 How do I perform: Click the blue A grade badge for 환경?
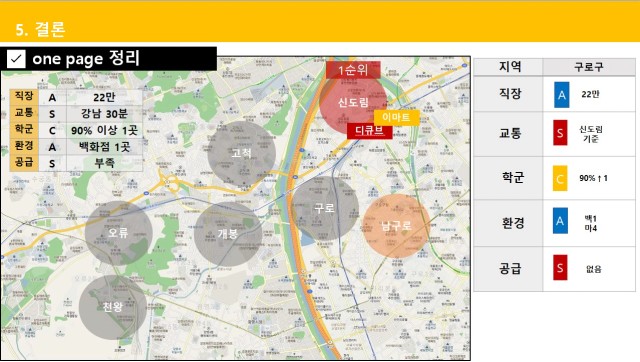click(x=560, y=221)
